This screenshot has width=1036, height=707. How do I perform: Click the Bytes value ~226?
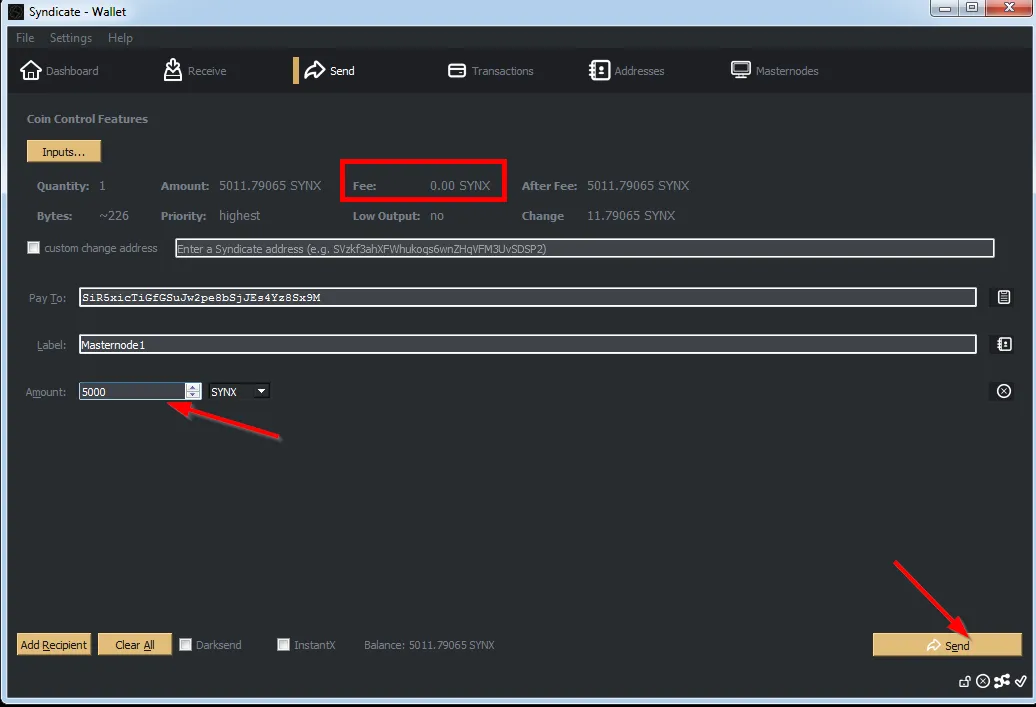coord(114,215)
